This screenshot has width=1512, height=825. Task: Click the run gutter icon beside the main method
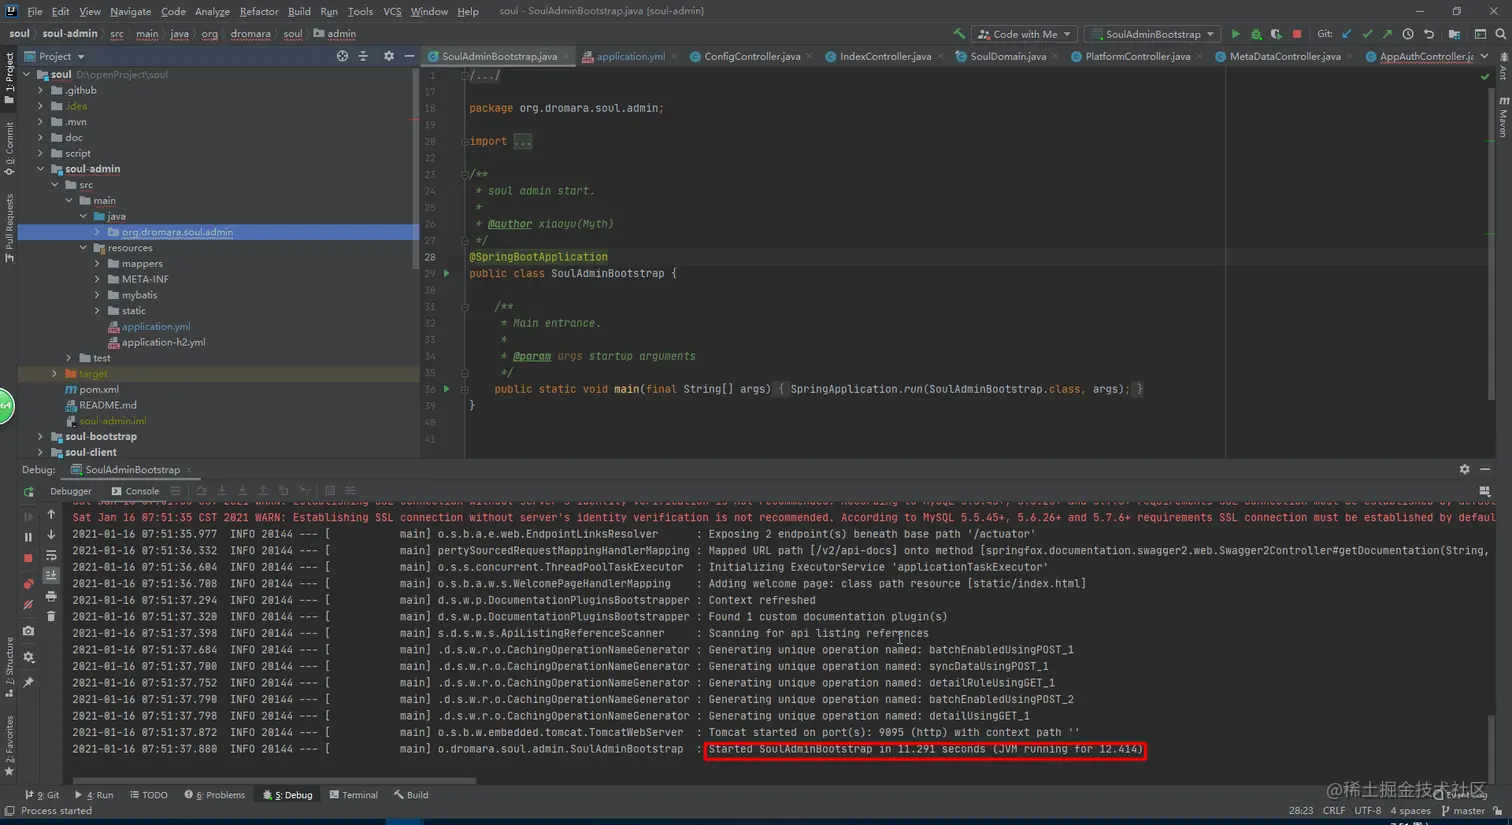click(x=447, y=389)
